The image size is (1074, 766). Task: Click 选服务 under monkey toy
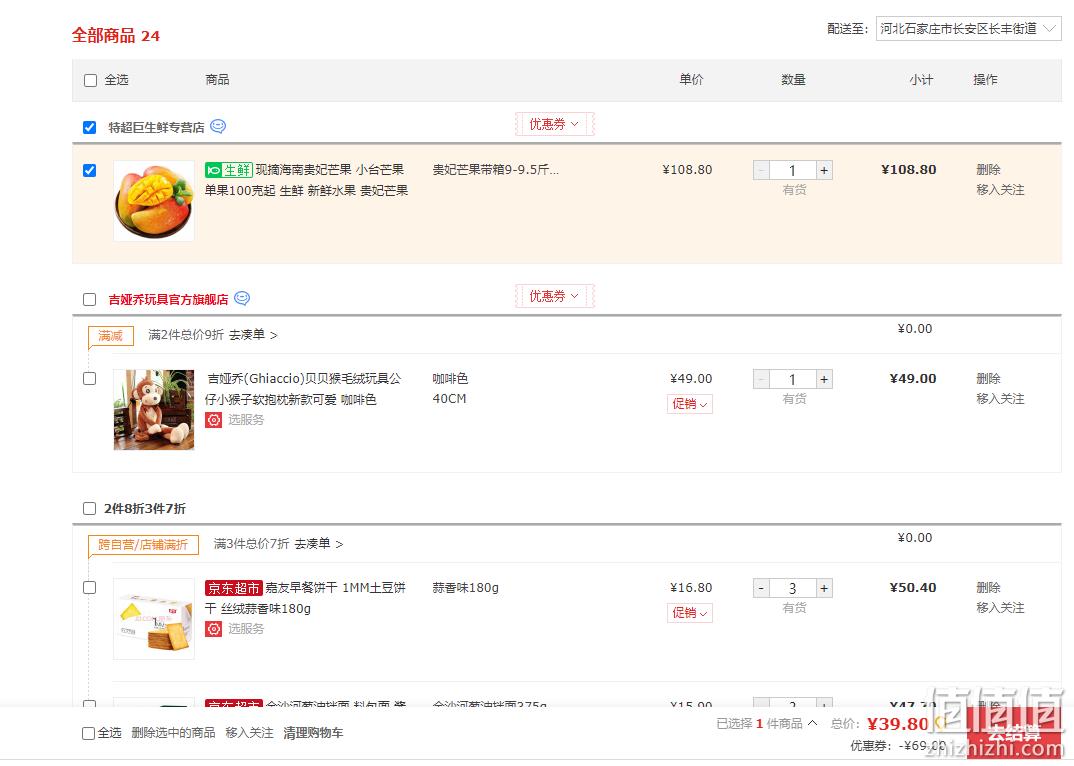coord(246,420)
